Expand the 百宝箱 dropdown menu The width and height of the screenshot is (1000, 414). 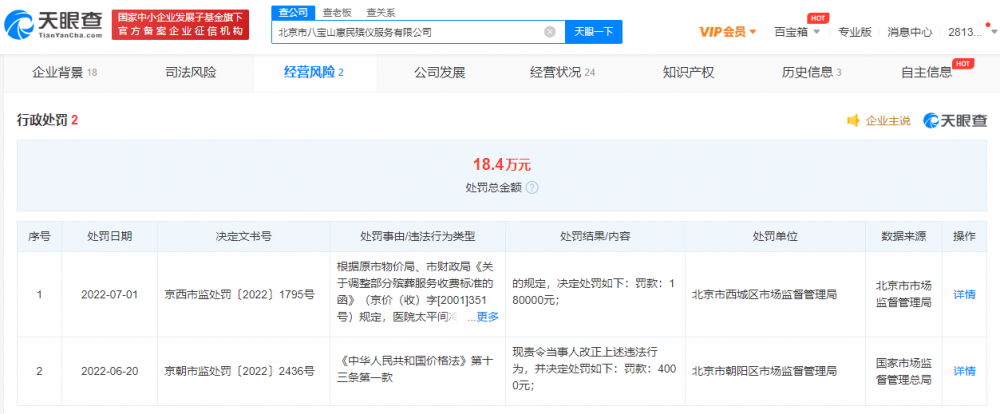tap(797, 32)
